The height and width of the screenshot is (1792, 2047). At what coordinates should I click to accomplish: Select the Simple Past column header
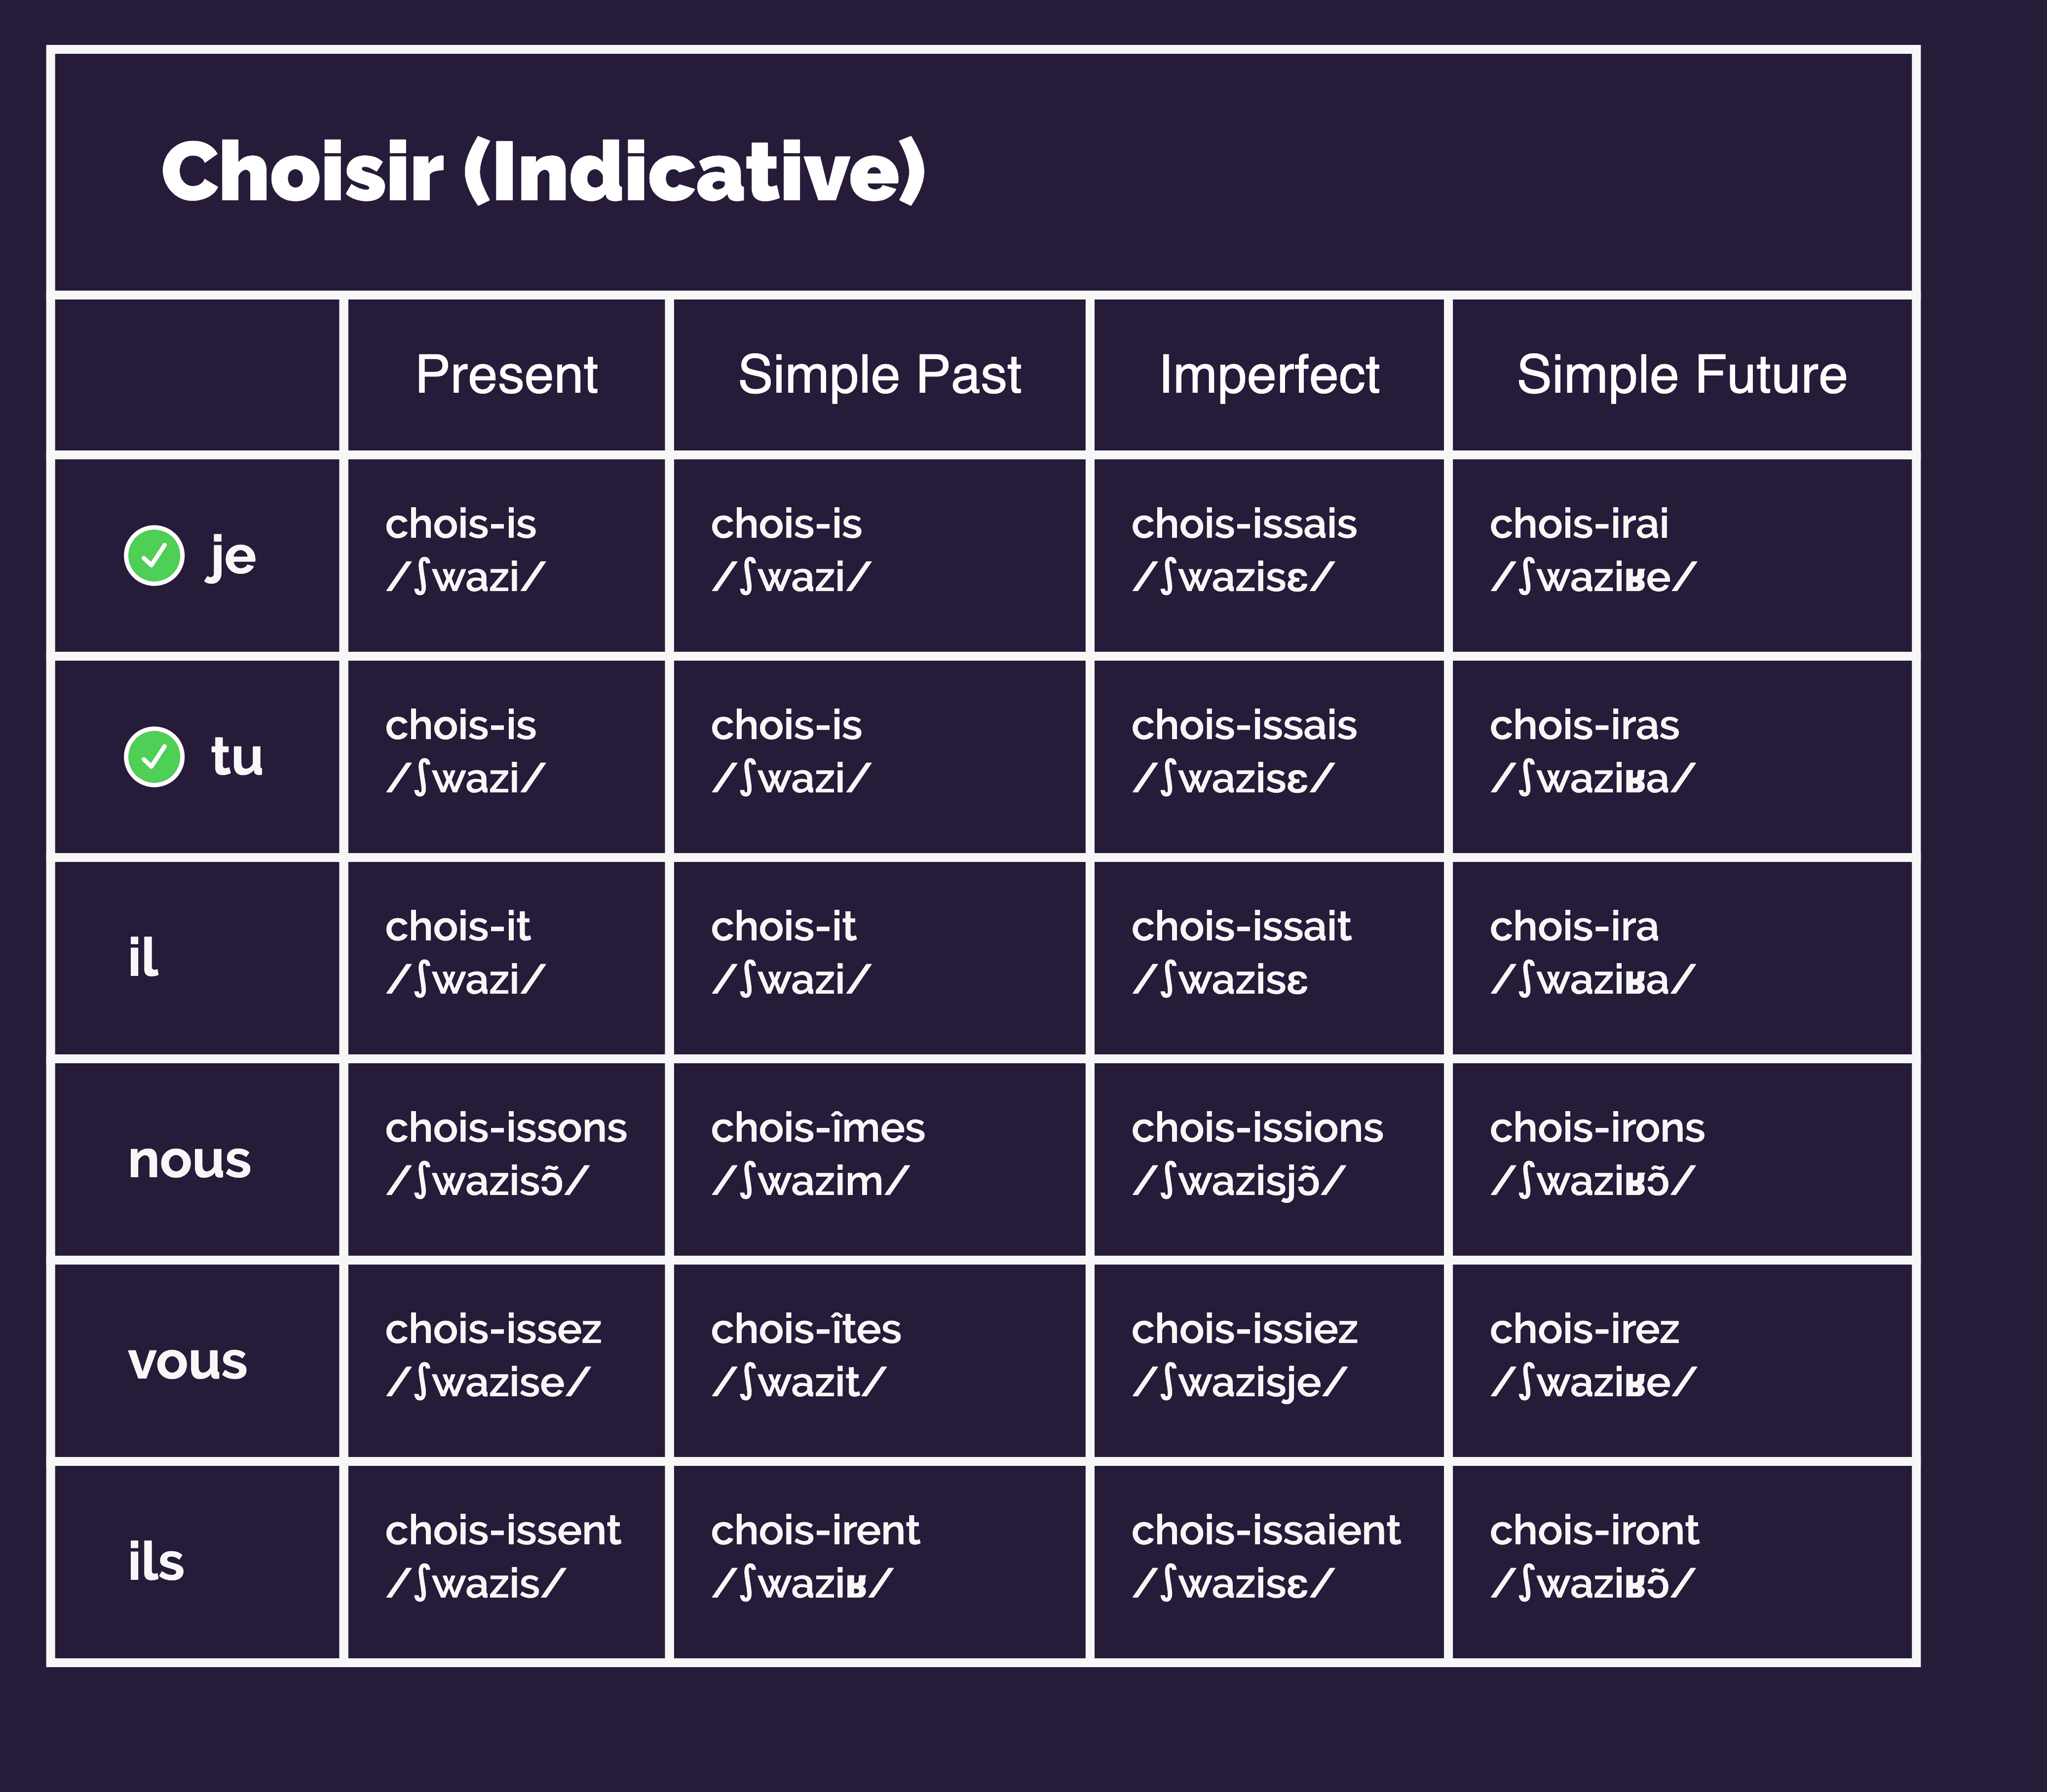[880, 375]
